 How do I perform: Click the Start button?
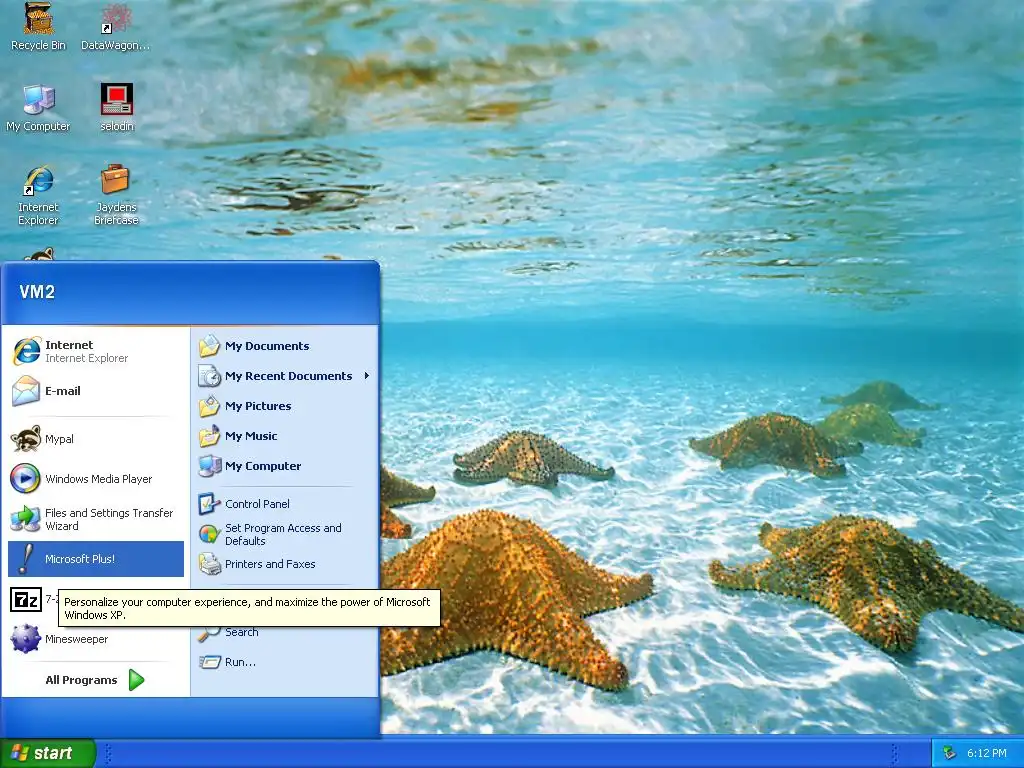[48, 753]
